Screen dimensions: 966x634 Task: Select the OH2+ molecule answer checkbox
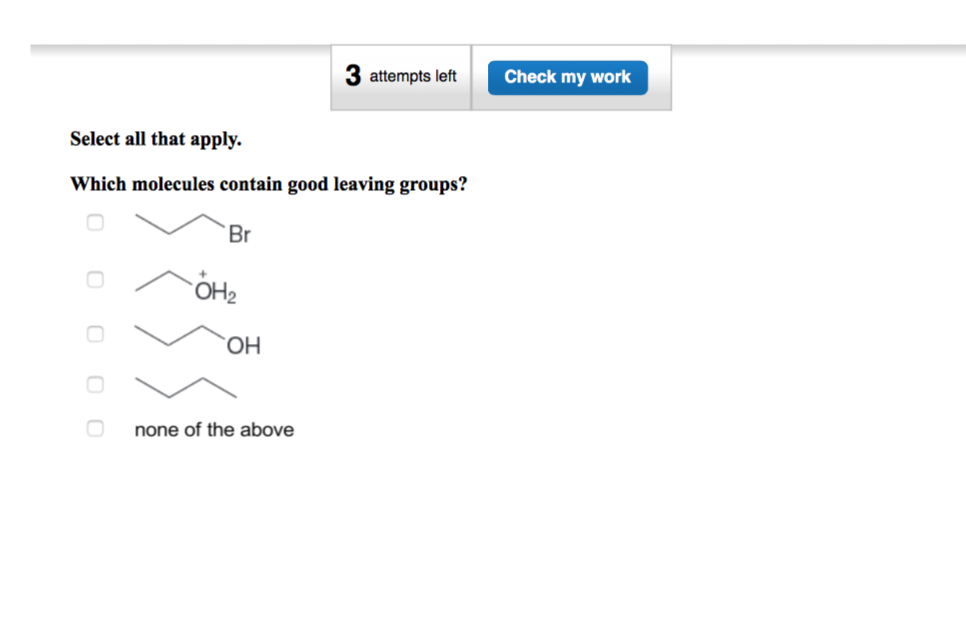(95, 279)
